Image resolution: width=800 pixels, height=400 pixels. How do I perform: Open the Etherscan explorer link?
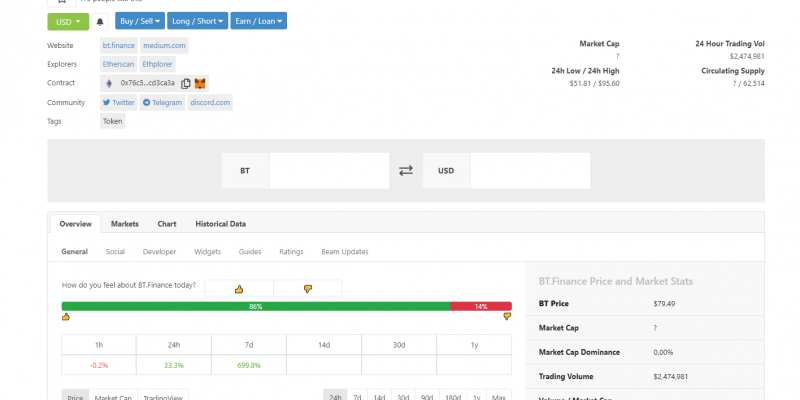pyautogui.click(x=118, y=64)
